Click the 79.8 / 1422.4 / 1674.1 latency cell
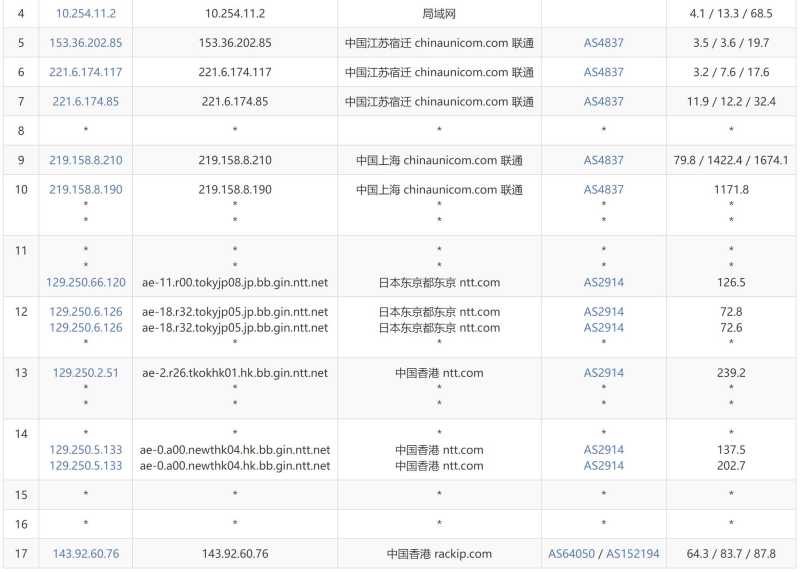The width and height of the screenshot is (800, 572). (x=731, y=160)
